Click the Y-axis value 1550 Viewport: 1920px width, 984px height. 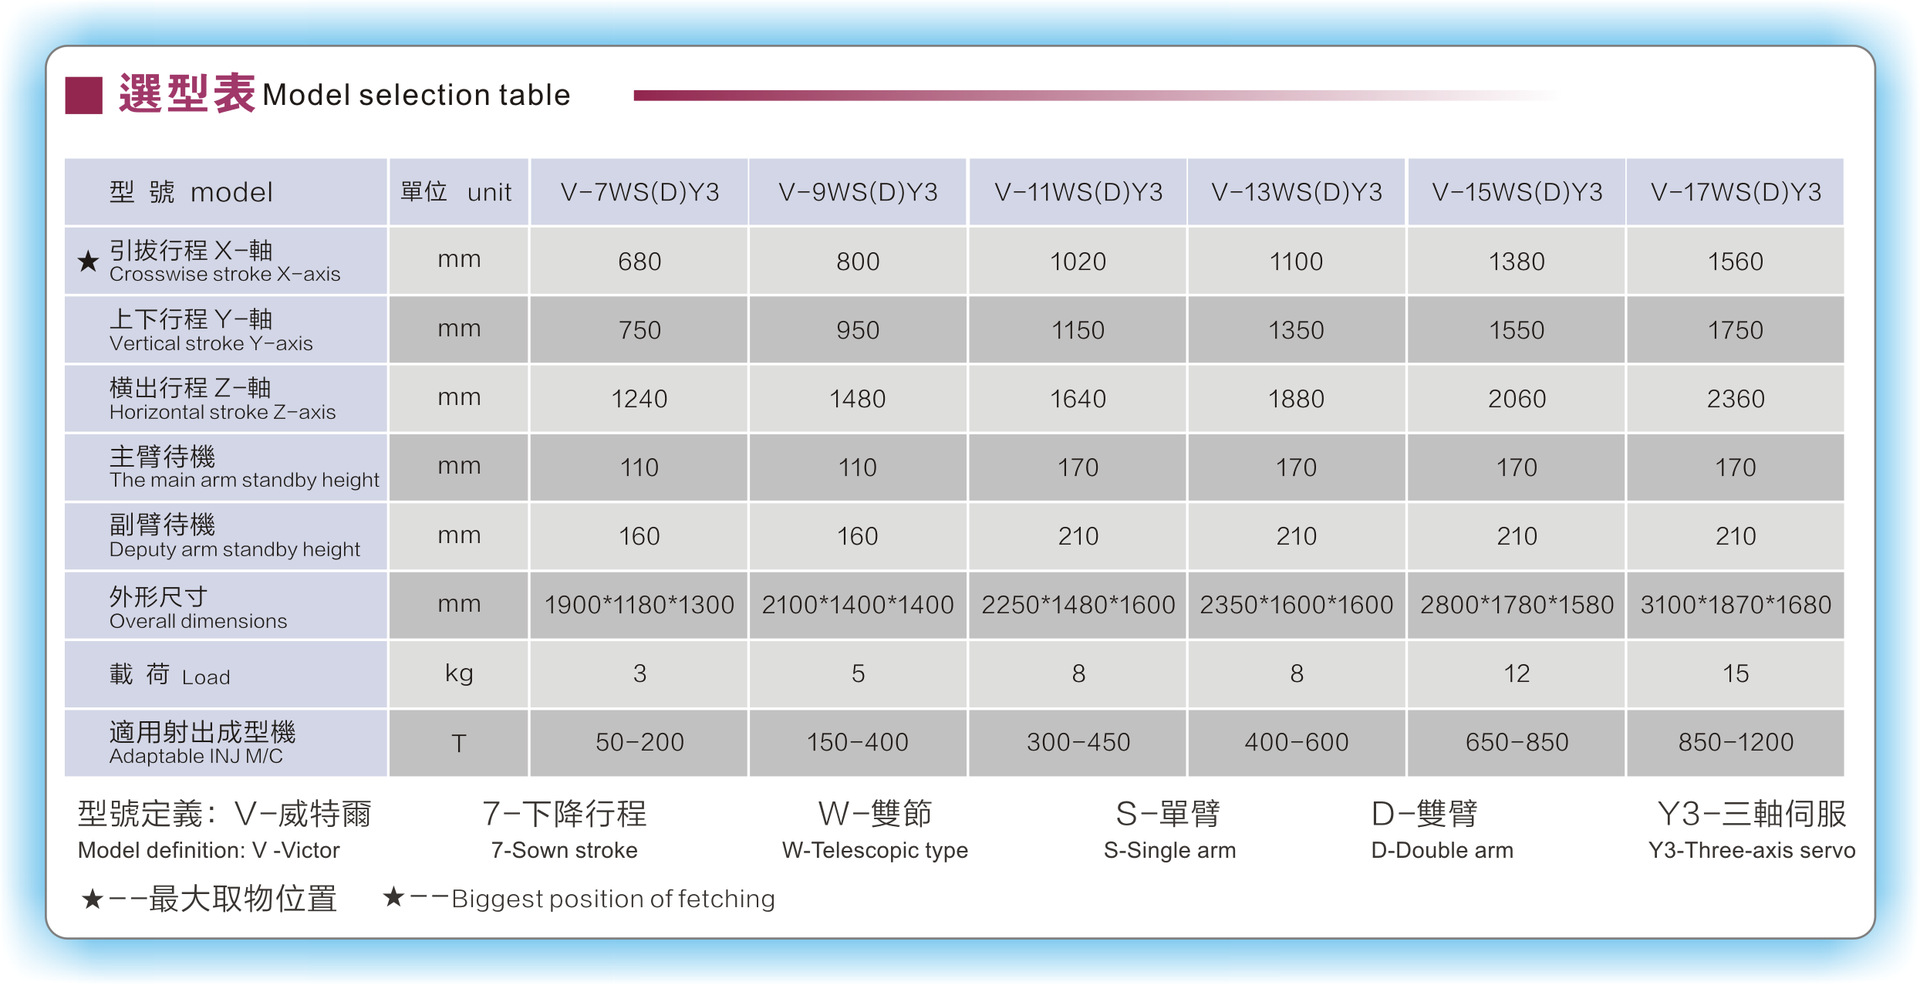(1517, 331)
